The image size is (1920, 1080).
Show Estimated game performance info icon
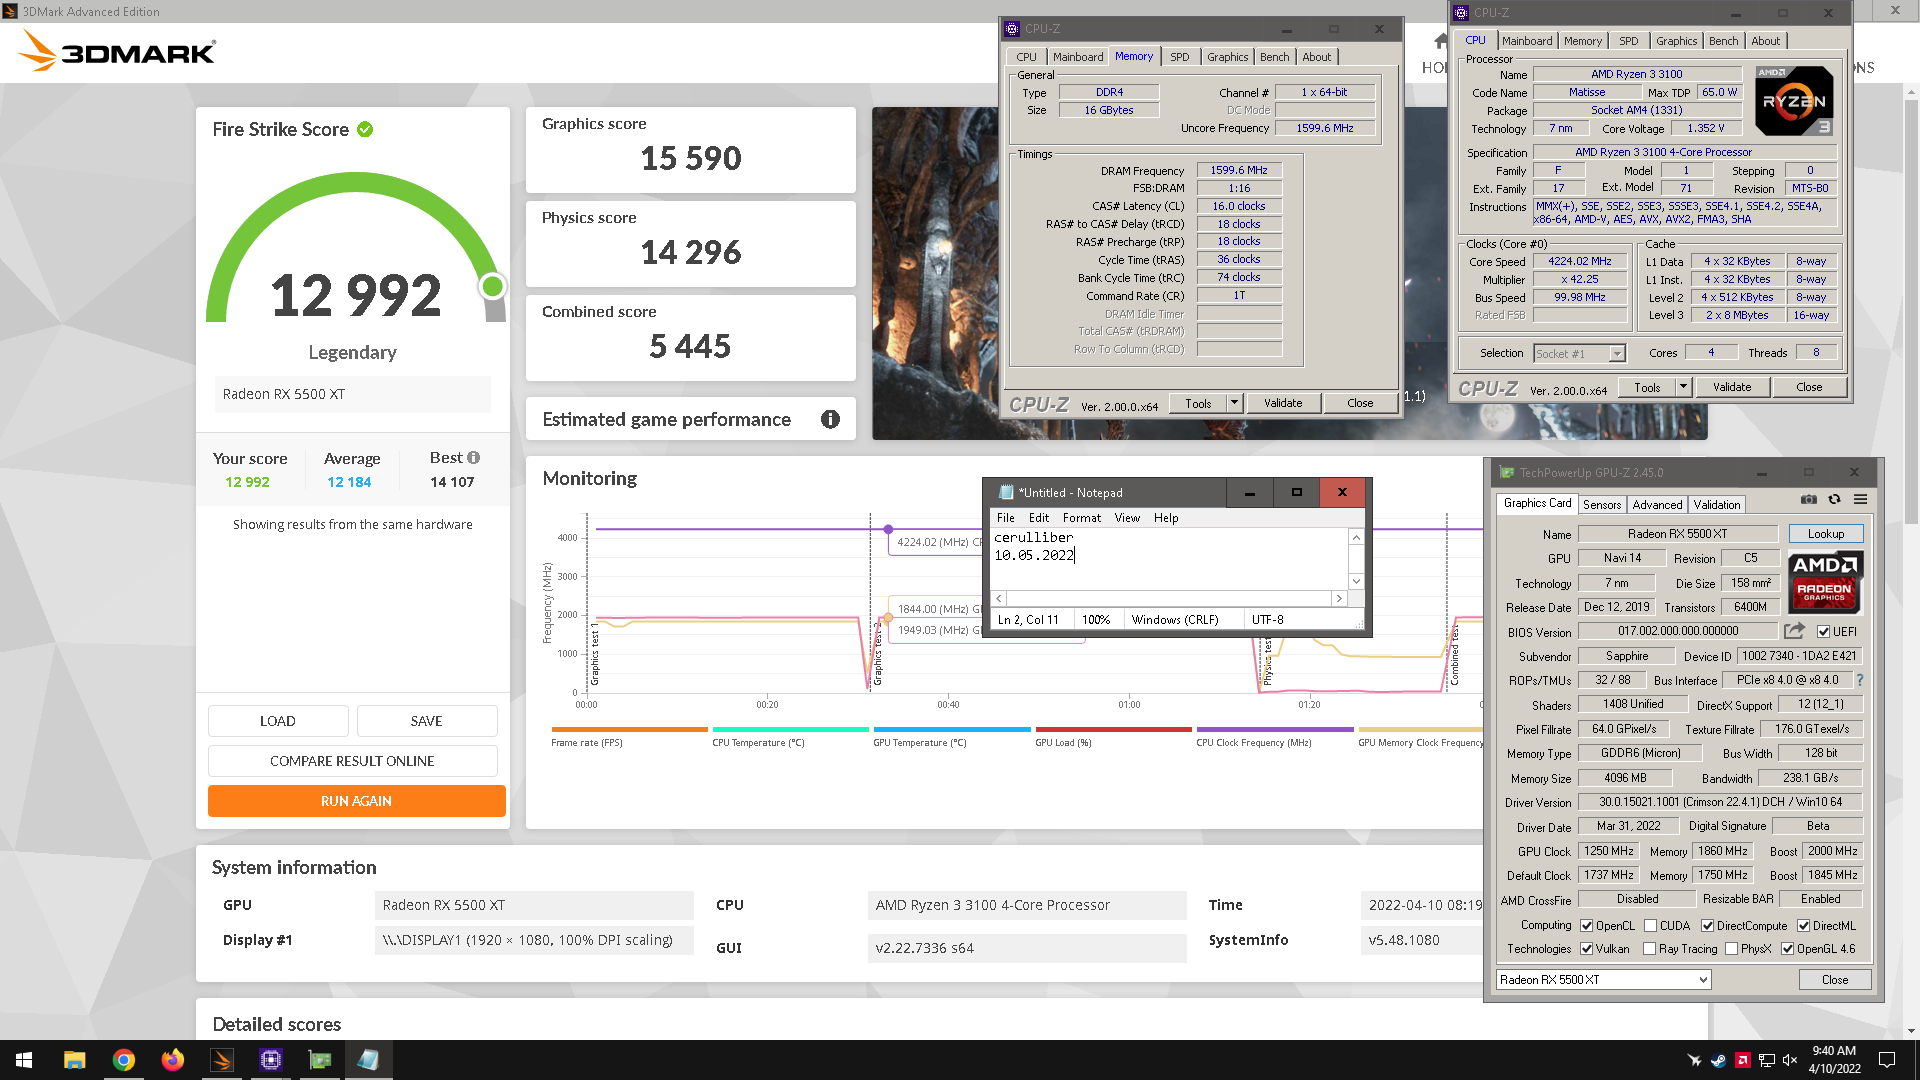[830, 419]
